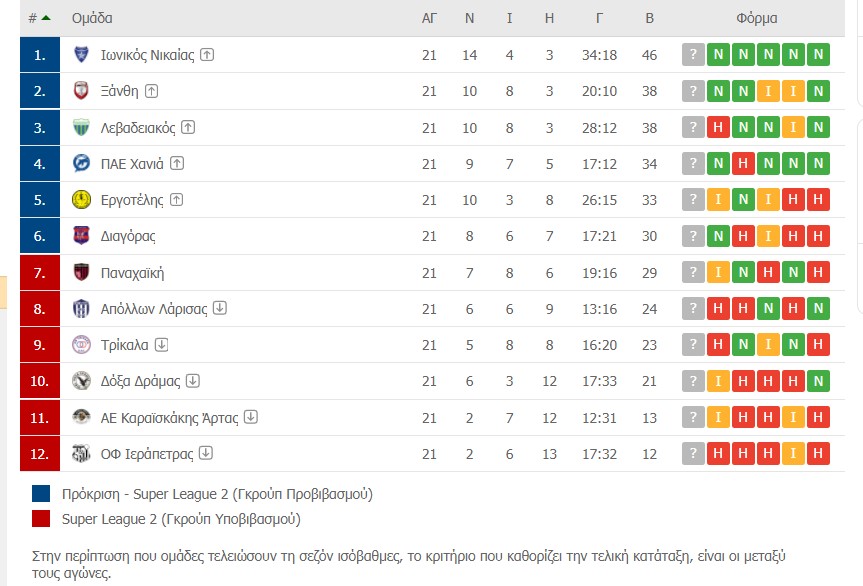863x586 pixels.
Task: Click the ΟΦ Ιεράπετρας club crest
Action: coord(82,454)
